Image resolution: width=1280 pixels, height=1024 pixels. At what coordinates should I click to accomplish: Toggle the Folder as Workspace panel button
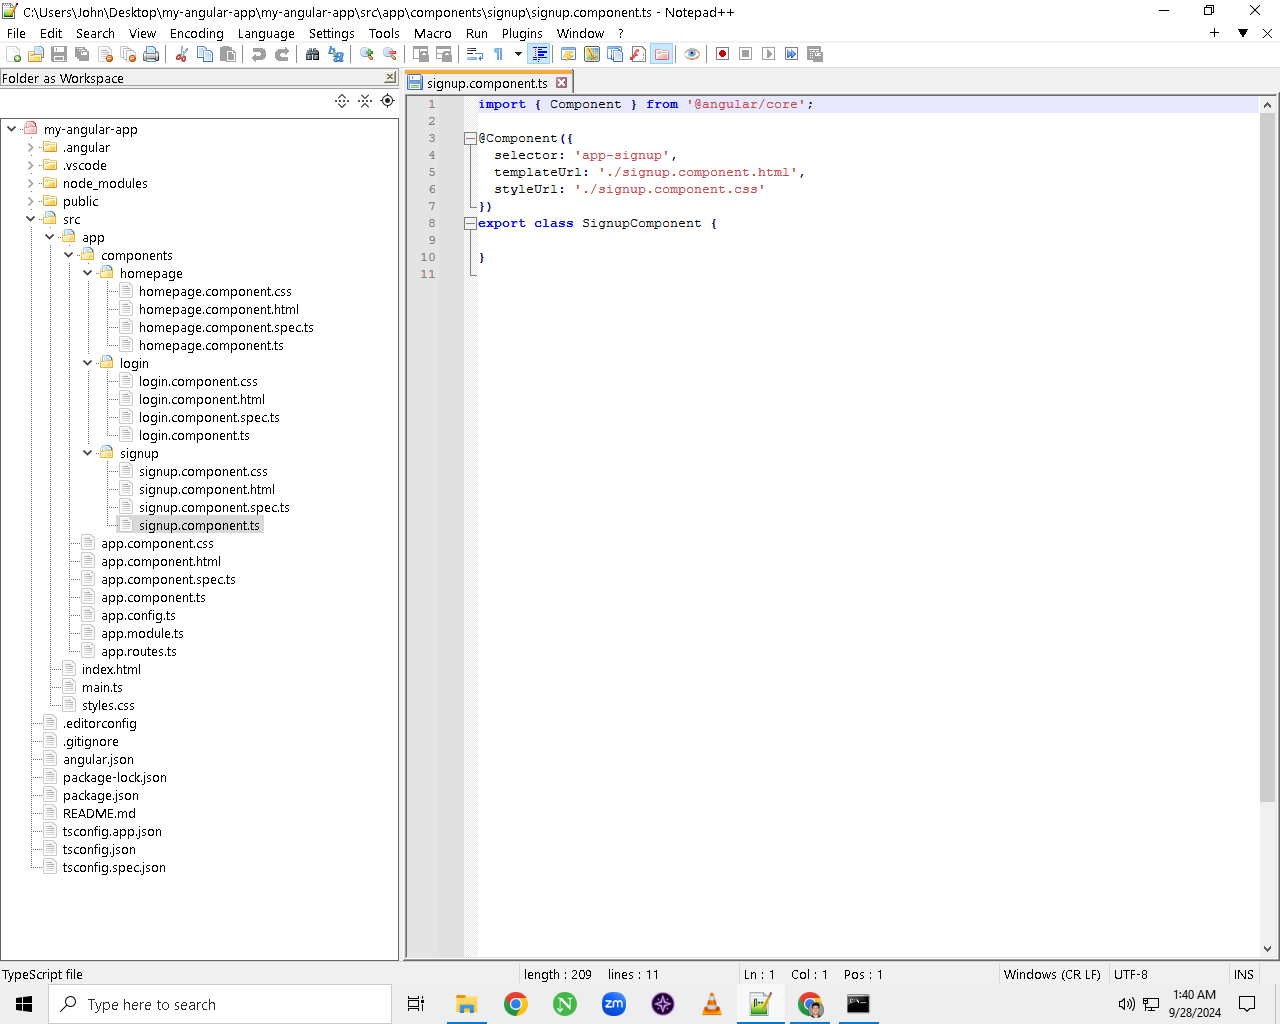point(661,54)
